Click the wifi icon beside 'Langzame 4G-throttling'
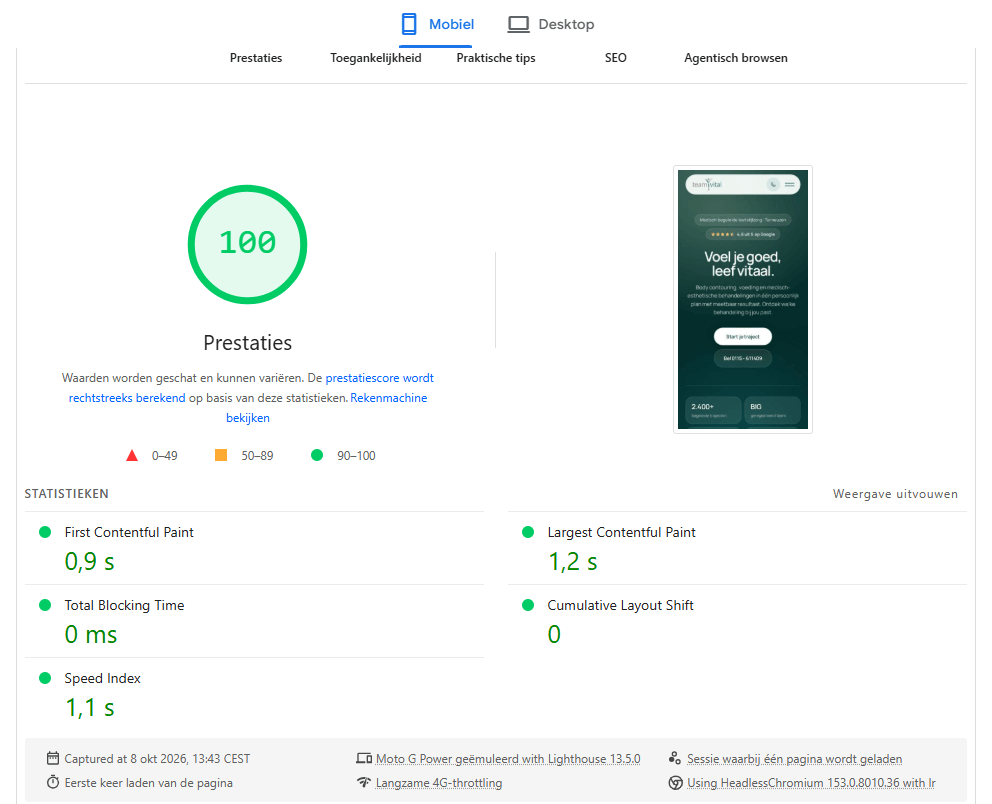The image size is (992, 804). (364, 782)
